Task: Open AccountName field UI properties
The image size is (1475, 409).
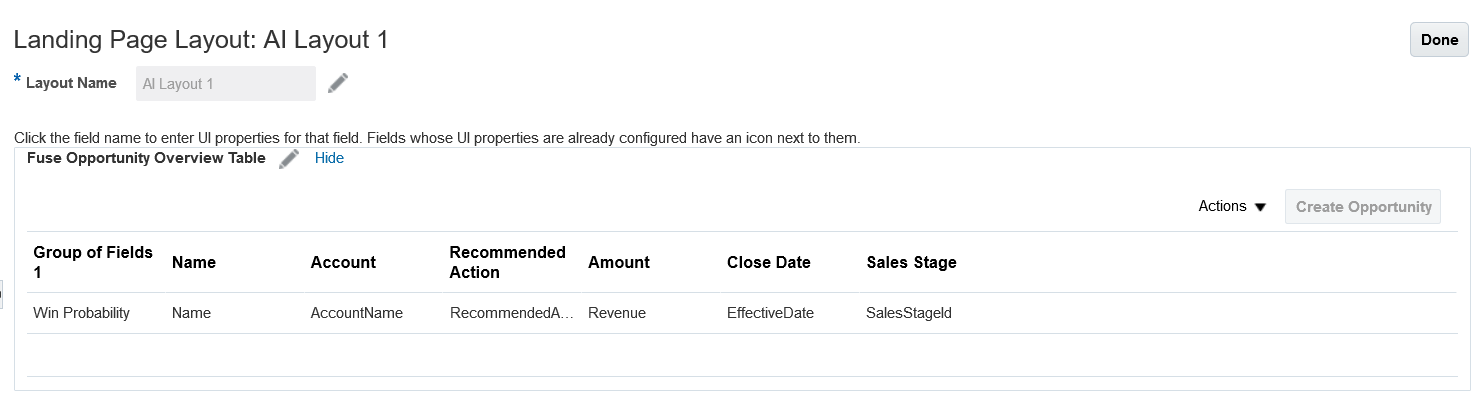Action: (357, 313)
